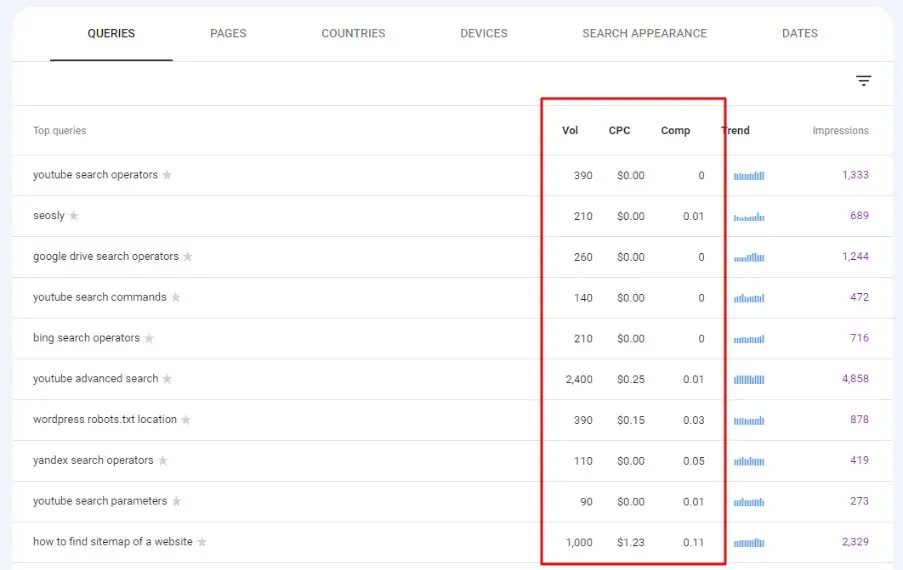The image size is (903, 570).
Task: Open the 'youtube search commands' query
Action: coord(99,297)
